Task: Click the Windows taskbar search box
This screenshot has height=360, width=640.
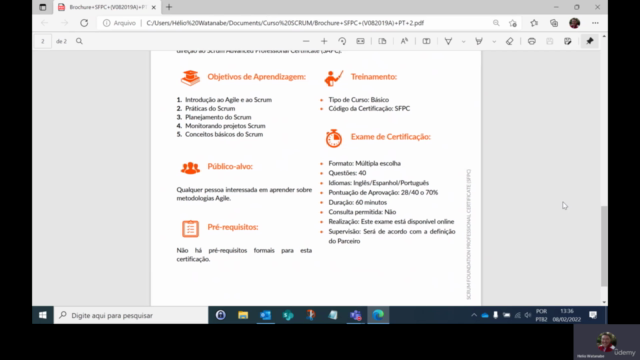Action: (131, 315)
